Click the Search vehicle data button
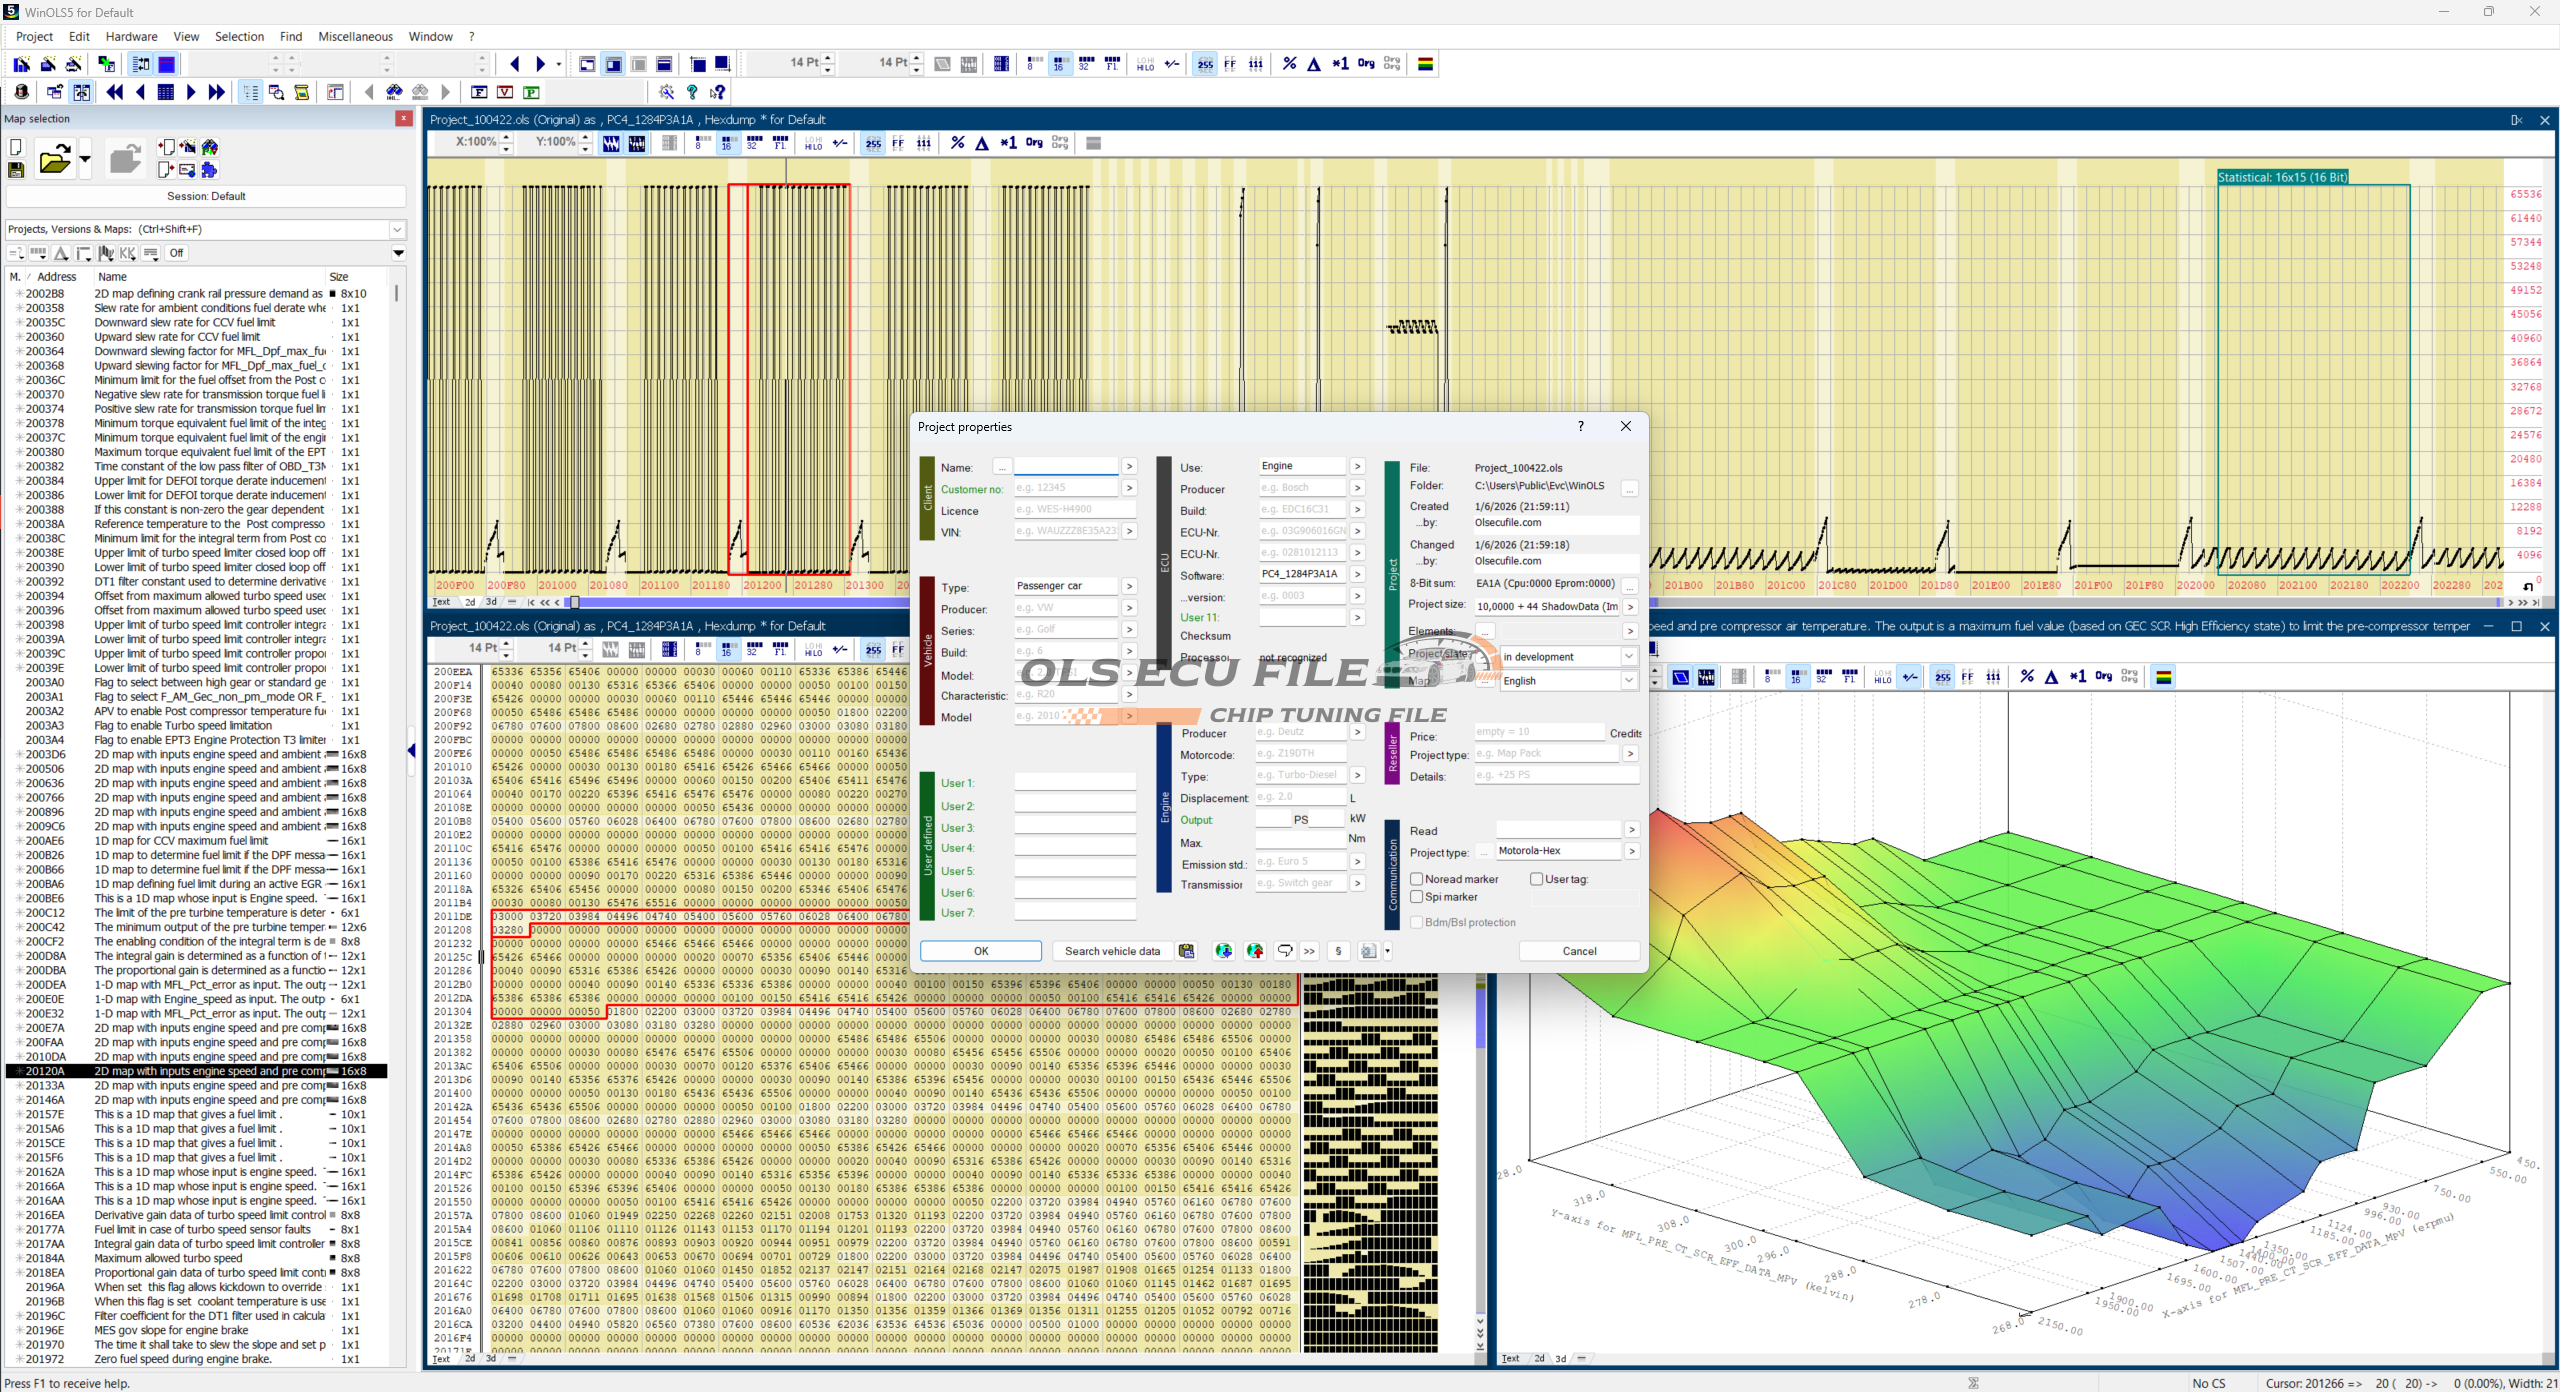Image resolution: width=2560 pixels, height=1392 pixels. pos(1111,951)
